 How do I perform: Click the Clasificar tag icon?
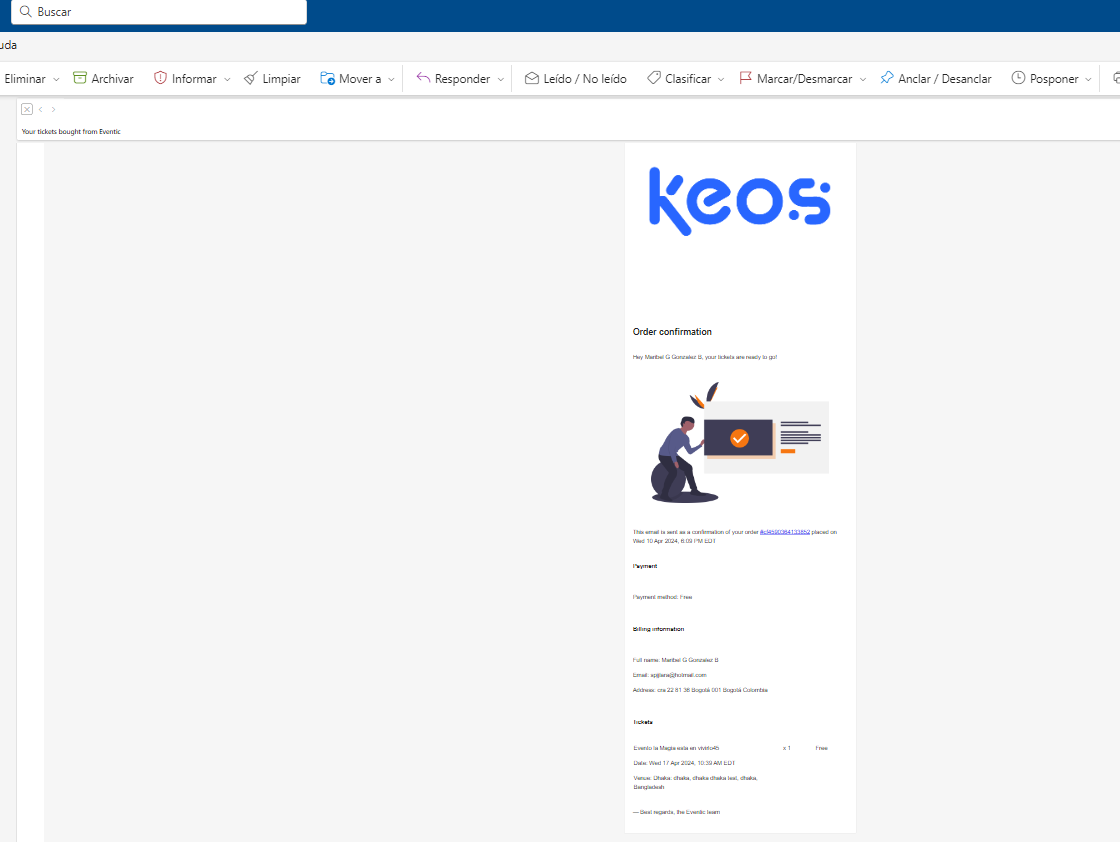coord(653,78)
